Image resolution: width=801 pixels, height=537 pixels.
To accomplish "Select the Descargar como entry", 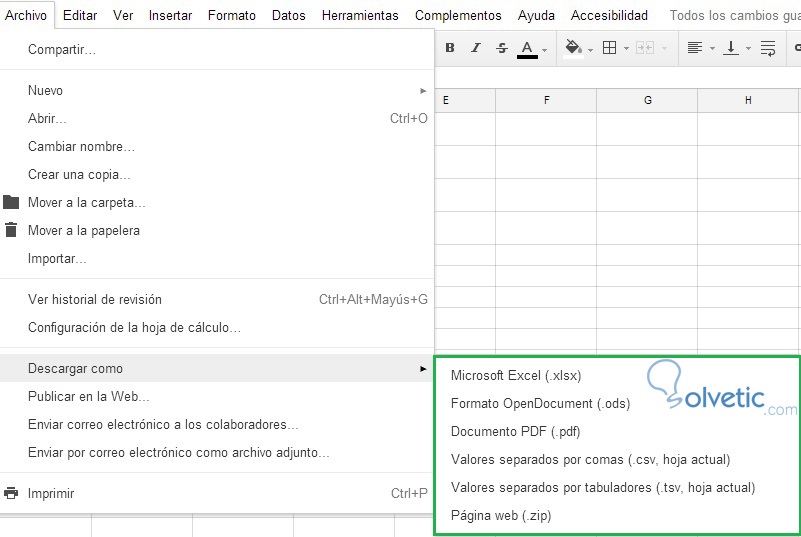I will pyautogui.click(x=217, y=368).
